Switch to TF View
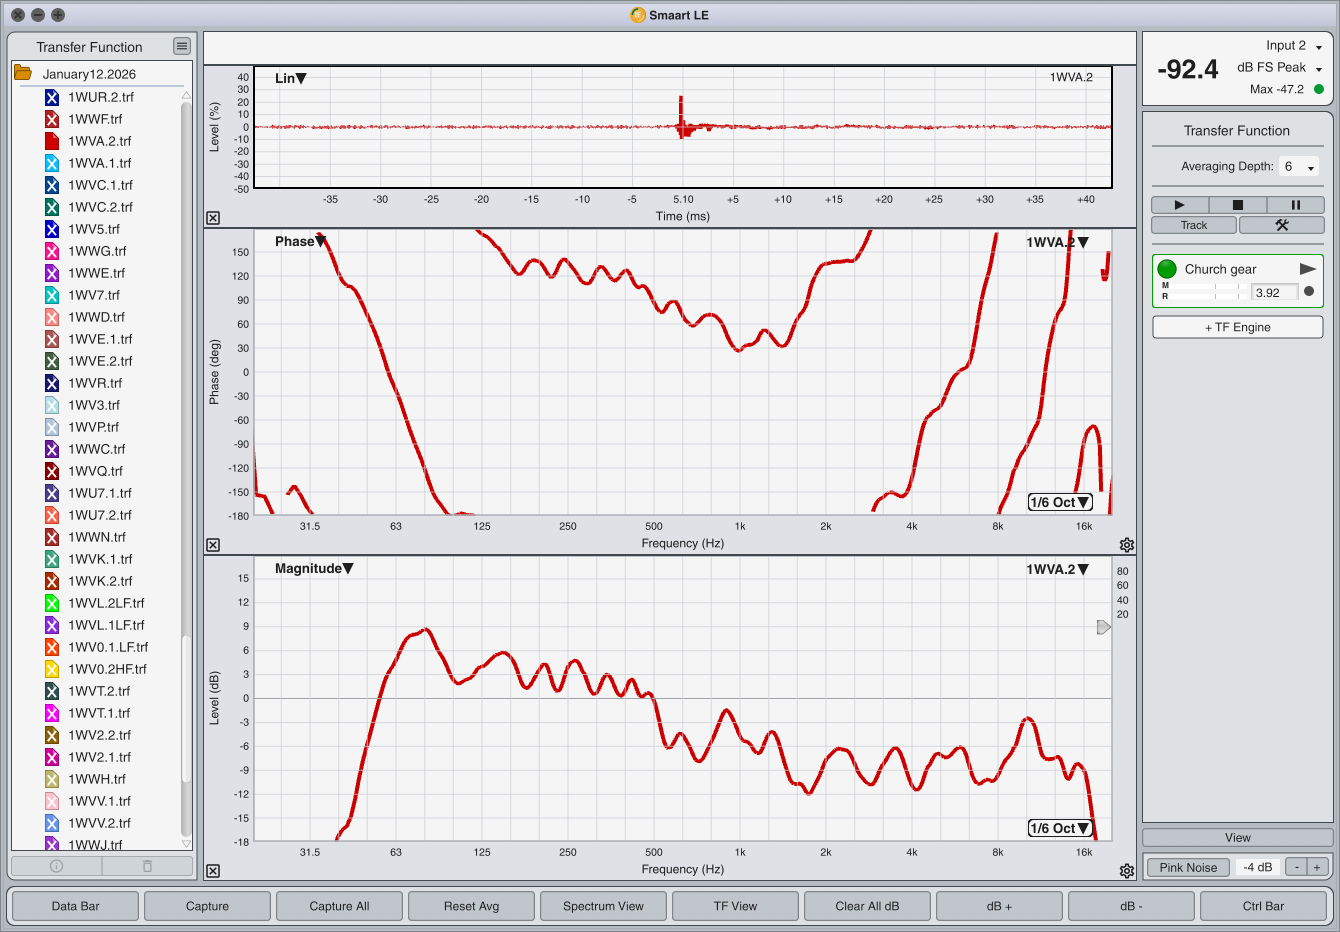The width and height of the screenshot is (1340, 932). pyautogui.click(x=735, y=906)
